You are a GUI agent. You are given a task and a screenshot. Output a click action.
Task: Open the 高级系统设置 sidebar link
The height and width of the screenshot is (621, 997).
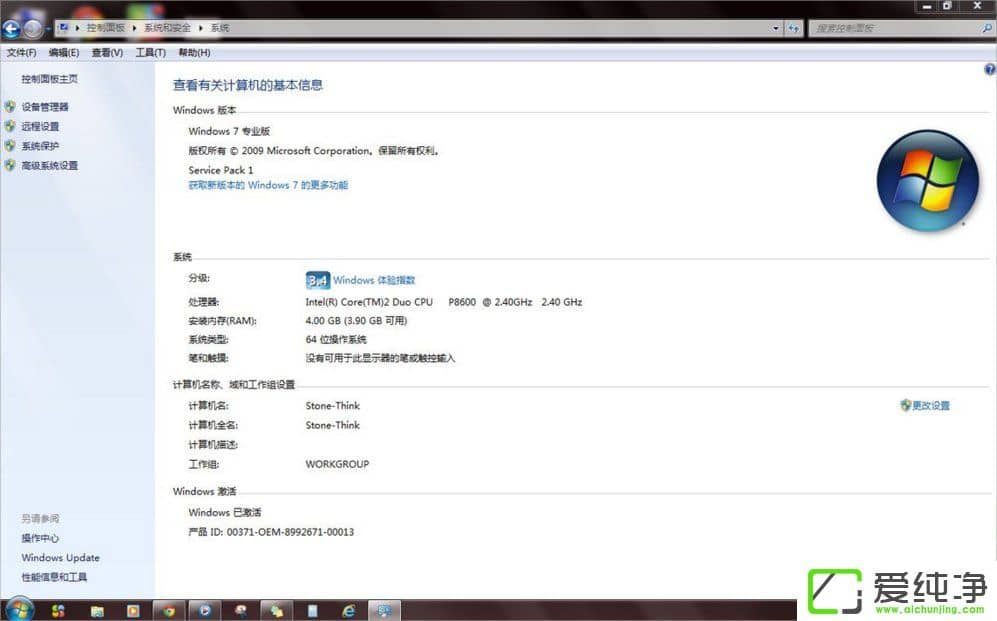(x=49, y=166)
